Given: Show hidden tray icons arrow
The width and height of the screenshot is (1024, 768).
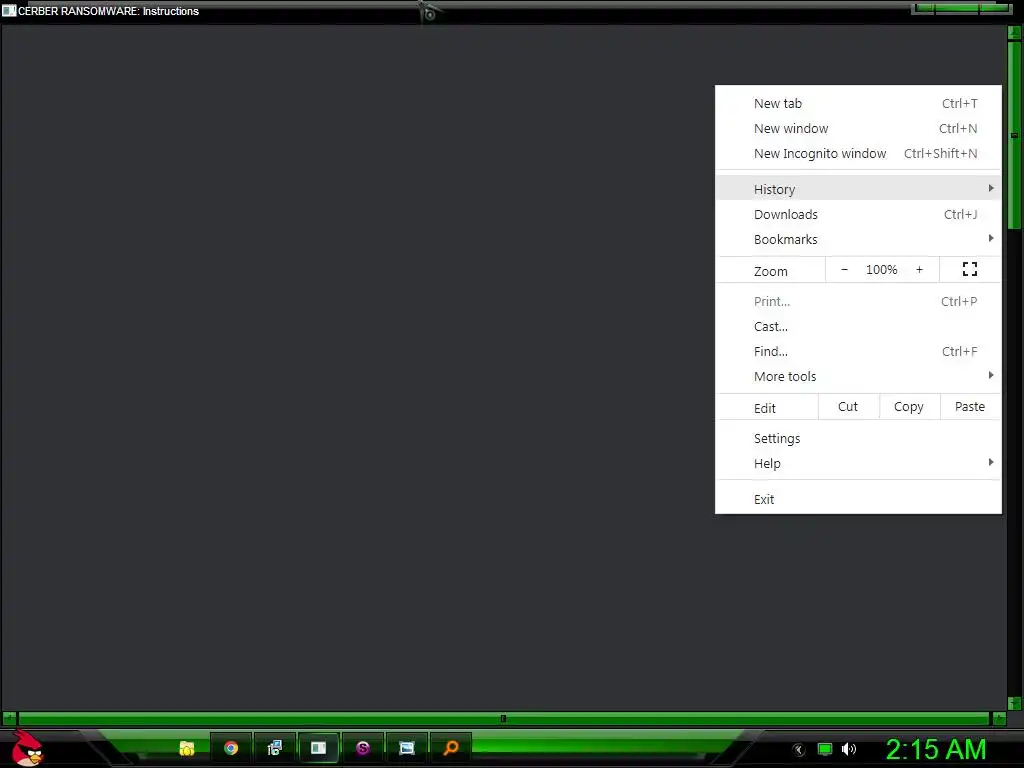Looking at the screenshot, I should [799, 750].
